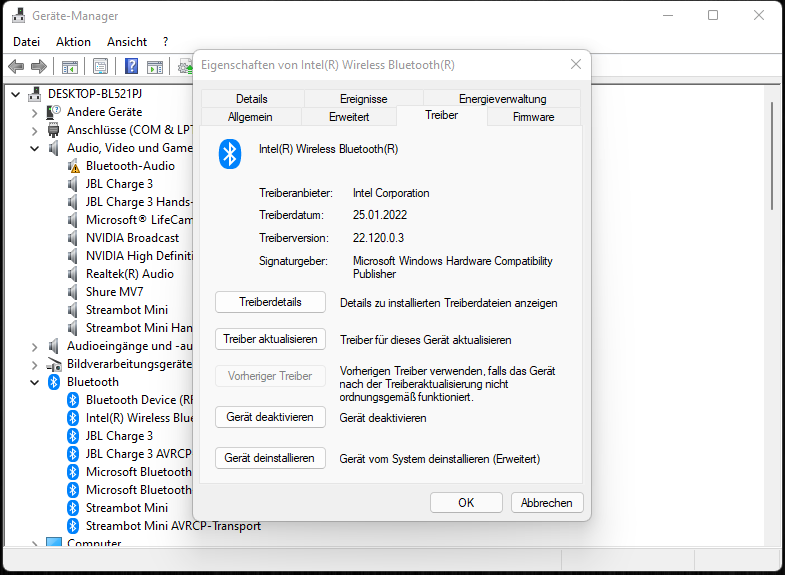Screen dimensions: 785x575
Task: Switch to the Details tab
Action: click(252, 99)
